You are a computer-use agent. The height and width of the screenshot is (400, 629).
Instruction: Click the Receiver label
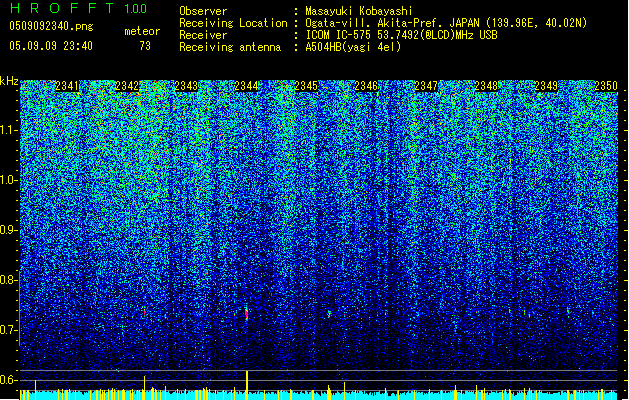203,35
